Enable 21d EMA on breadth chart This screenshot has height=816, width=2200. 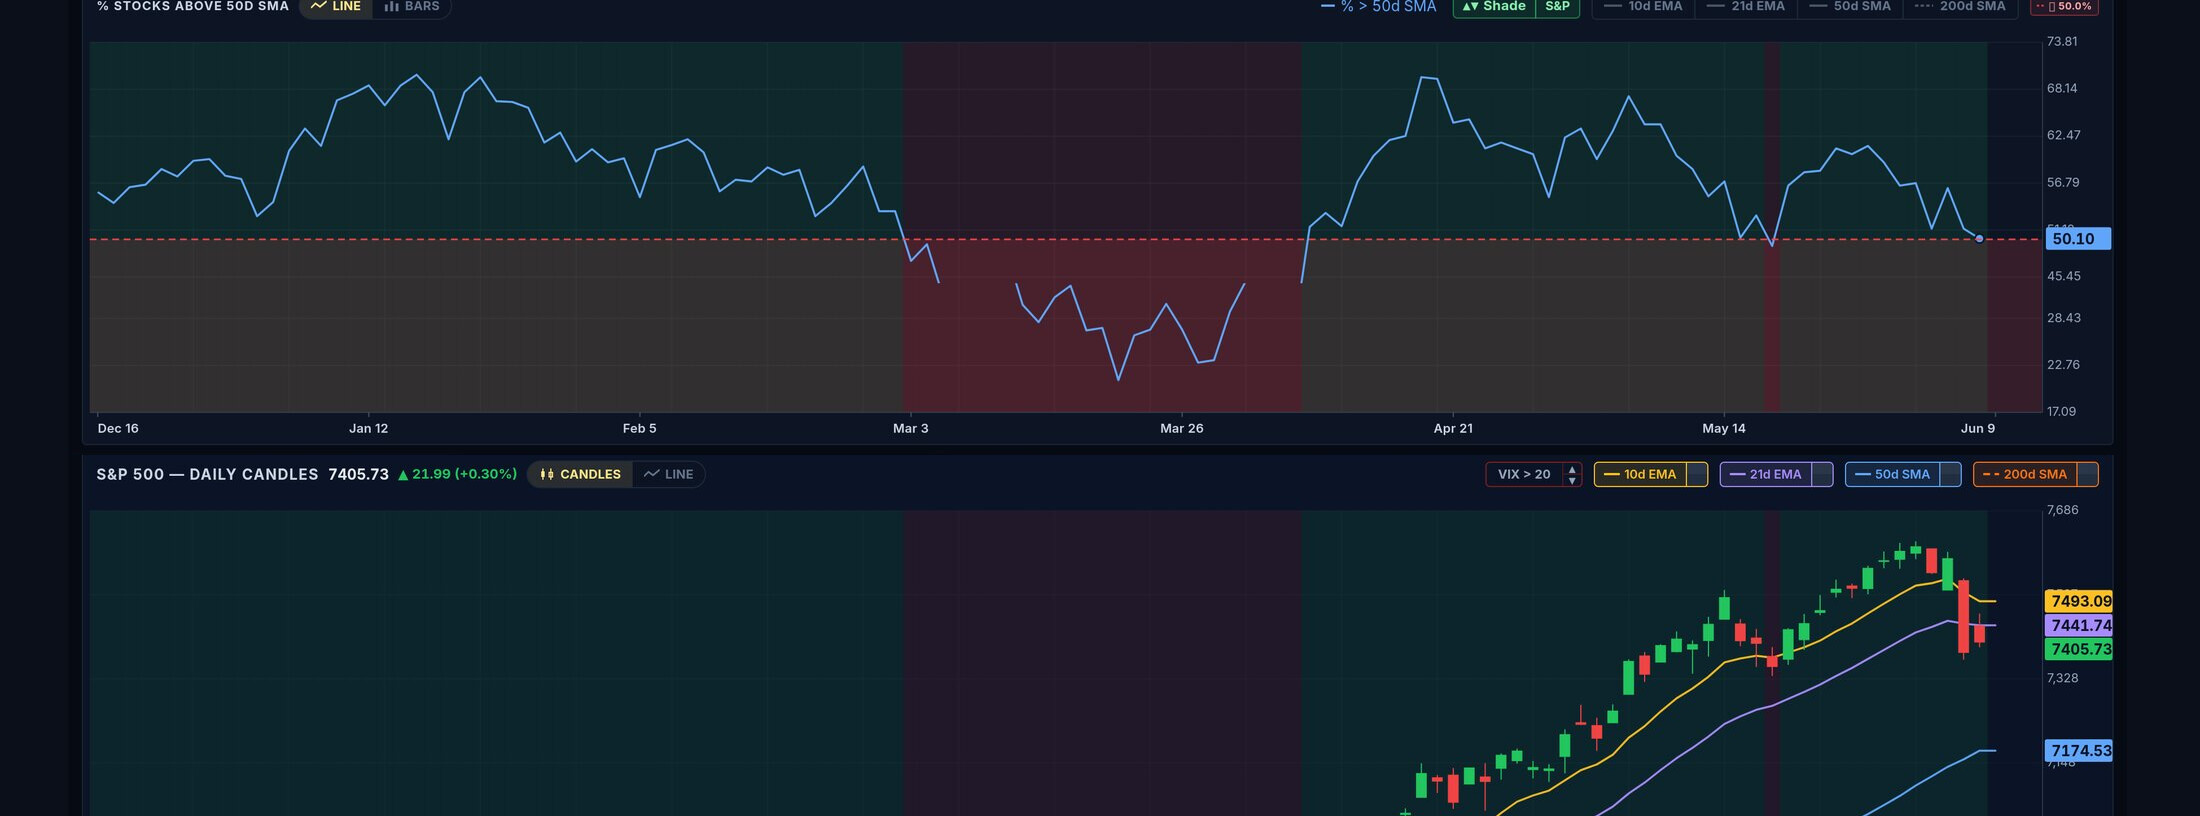pos(1746,7)
